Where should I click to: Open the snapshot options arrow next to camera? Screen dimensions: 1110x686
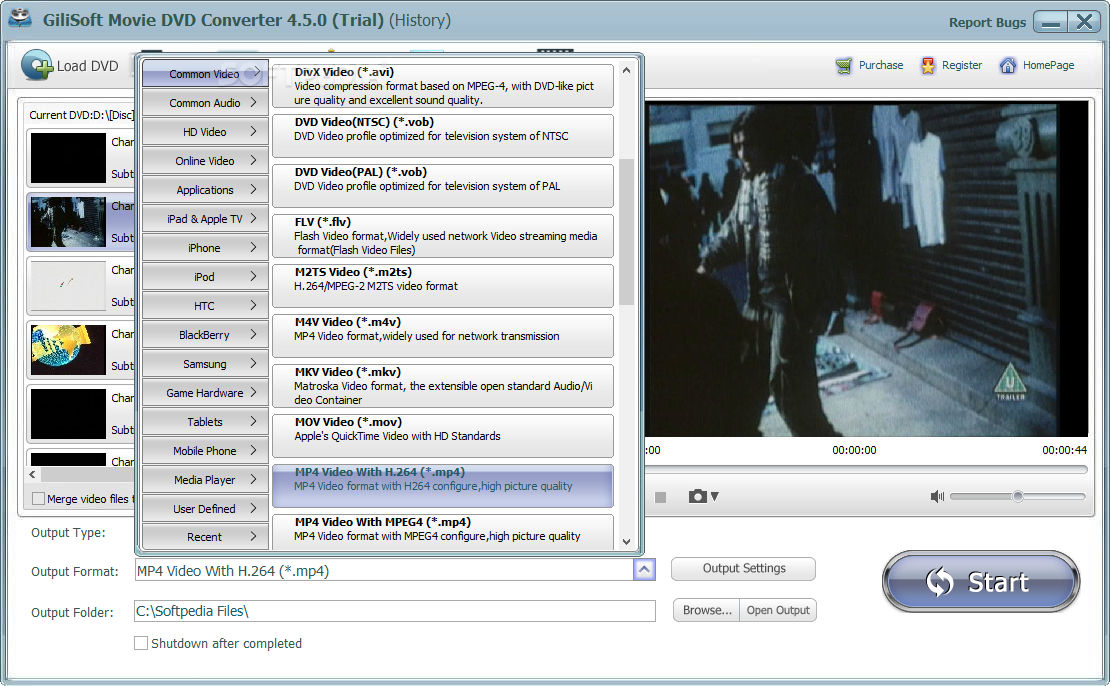[x=714, y=496]
